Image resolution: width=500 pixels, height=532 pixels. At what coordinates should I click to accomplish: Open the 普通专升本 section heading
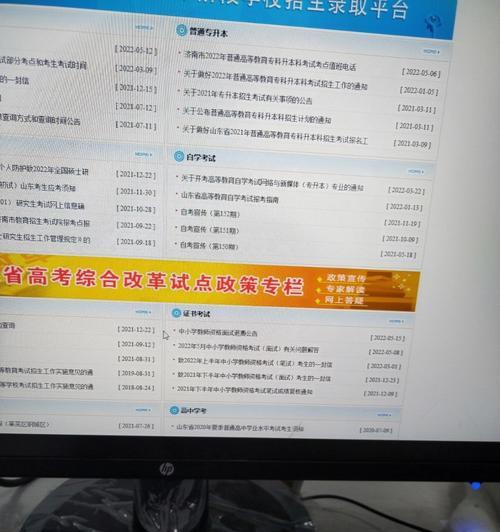pos(208,33)
